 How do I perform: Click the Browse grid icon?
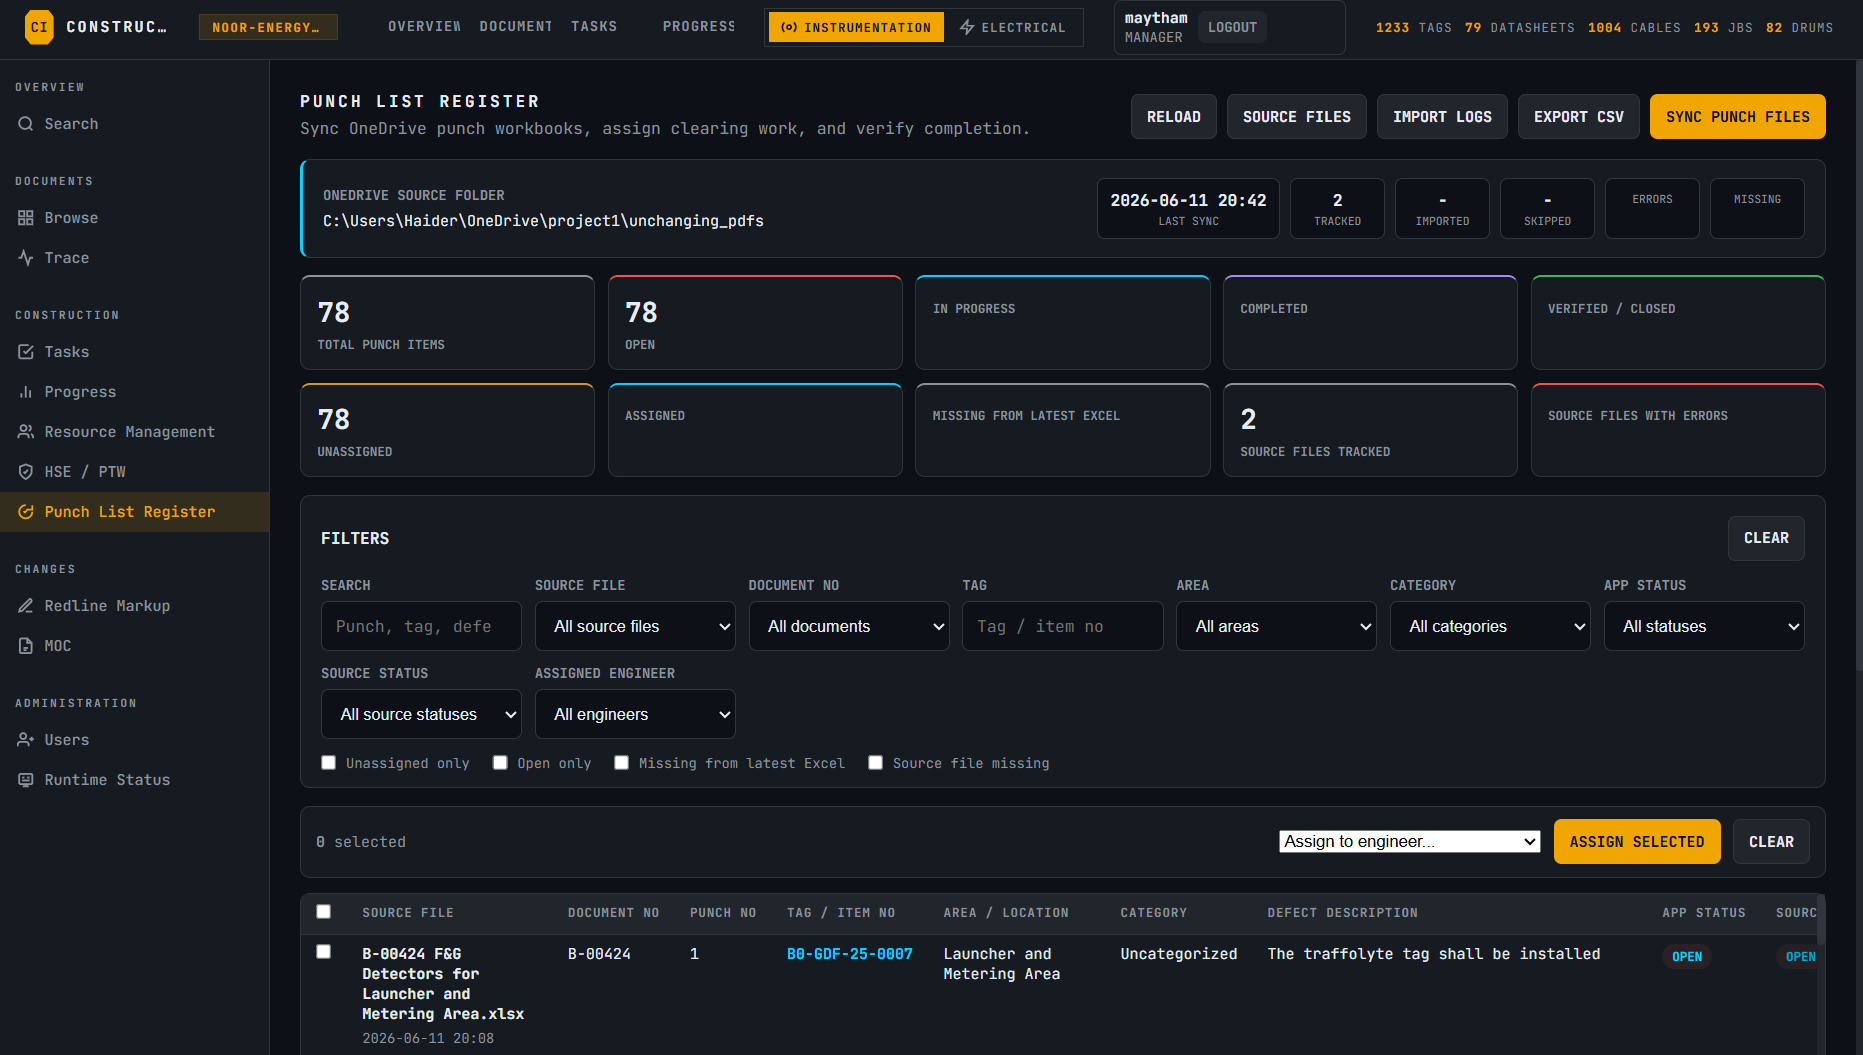coord(26,218)
